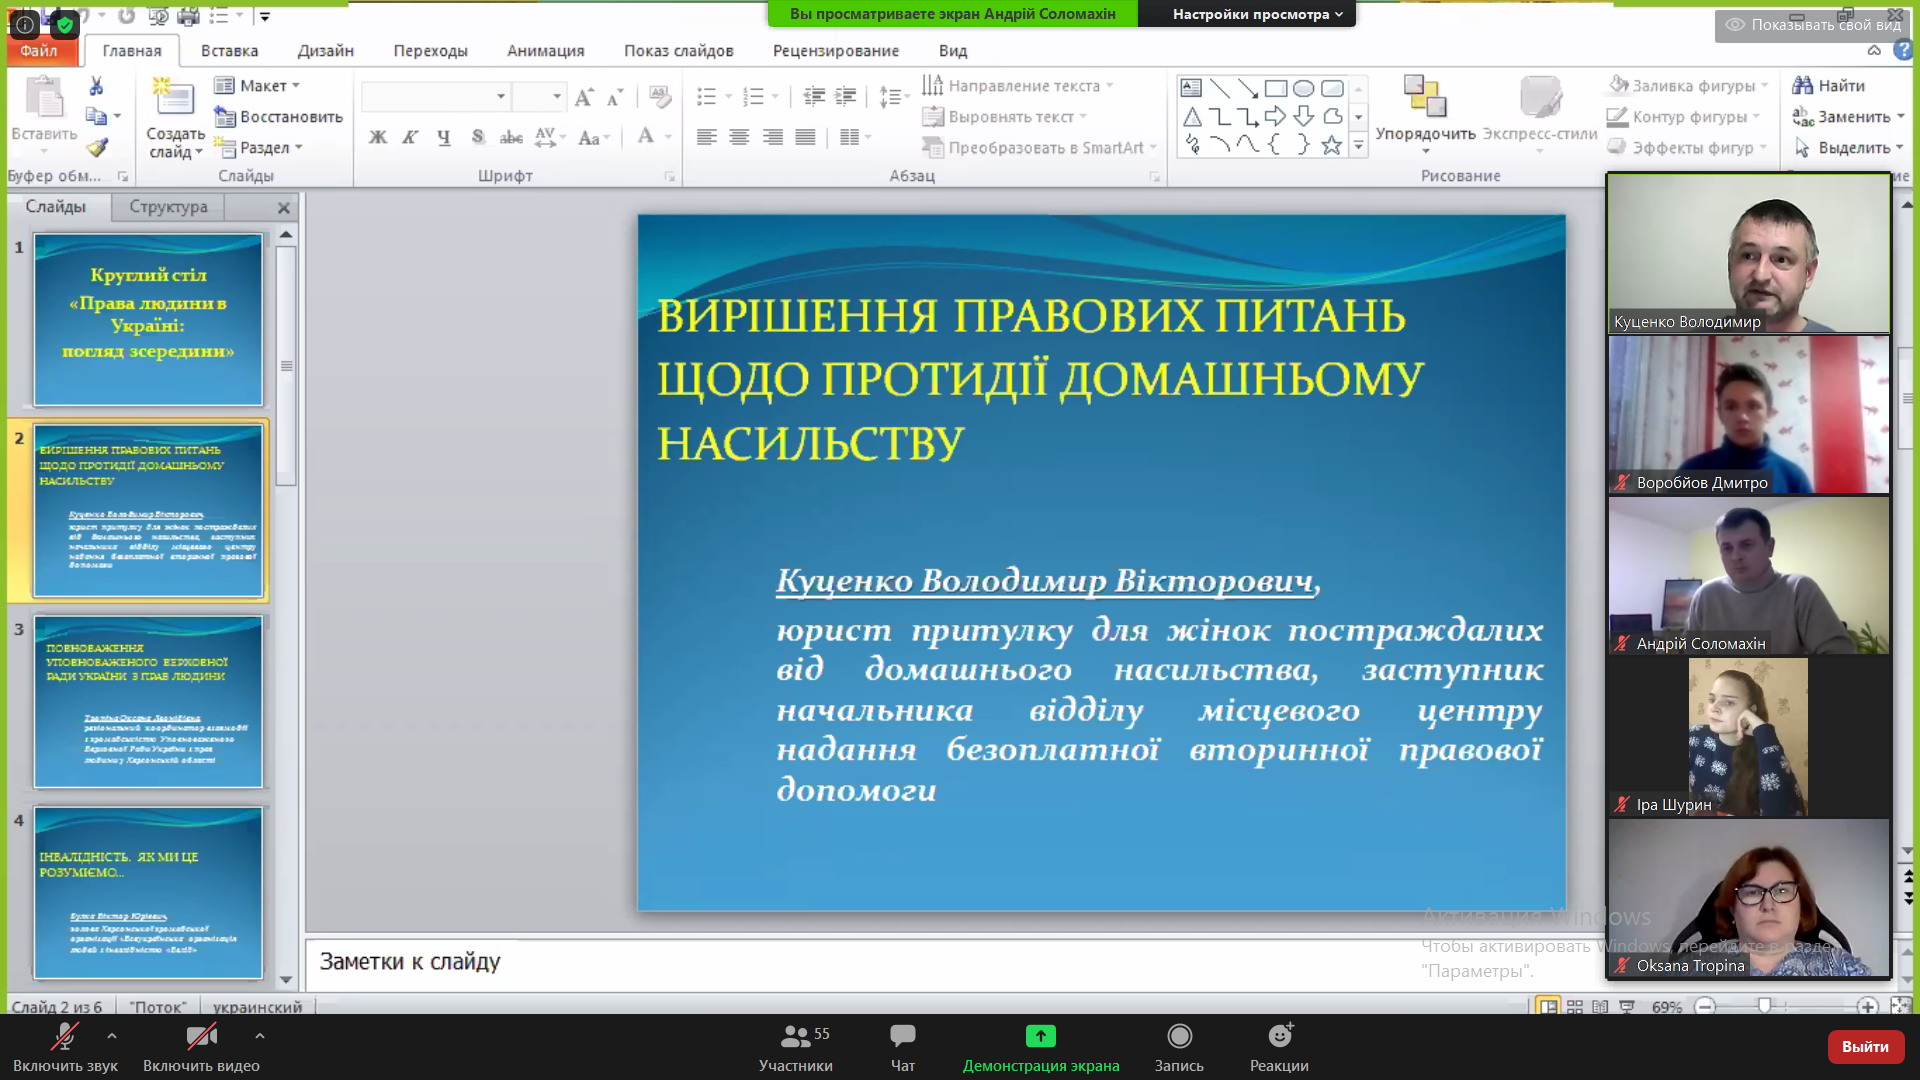The image size is (1920, 1080).
Task: Open Выделить select dropdown
Action: 1848,148
